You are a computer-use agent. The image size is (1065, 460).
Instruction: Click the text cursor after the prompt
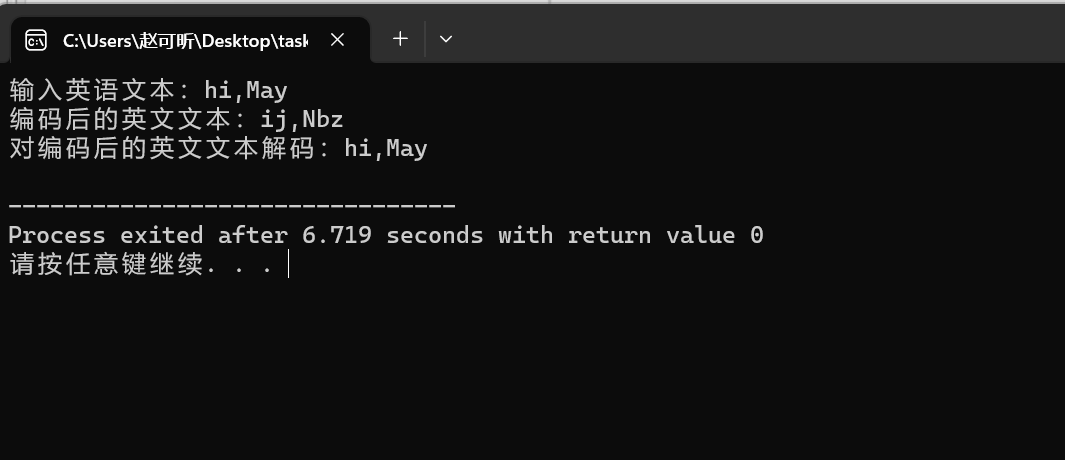289,264
